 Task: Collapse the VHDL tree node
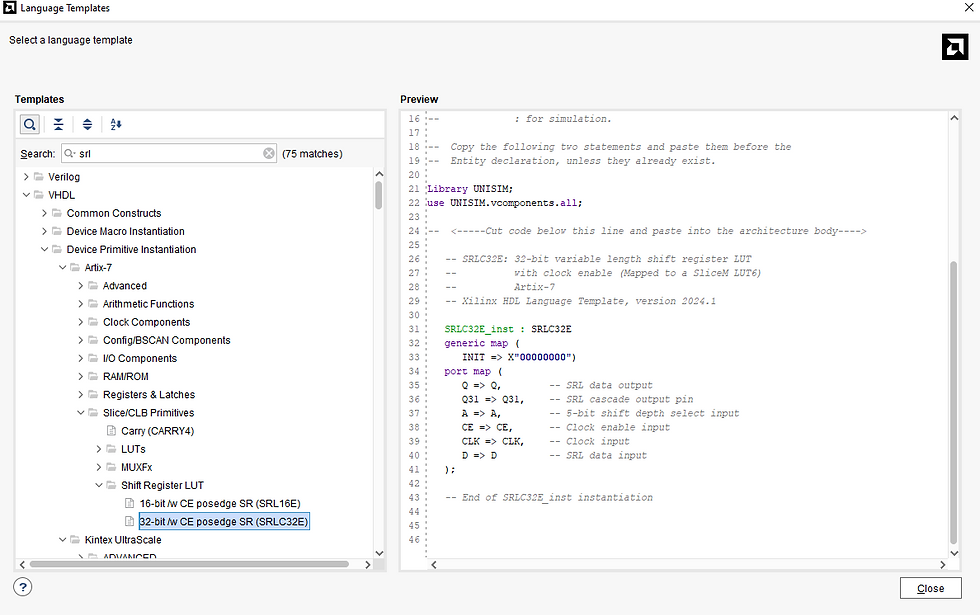(x=26, y=194)
